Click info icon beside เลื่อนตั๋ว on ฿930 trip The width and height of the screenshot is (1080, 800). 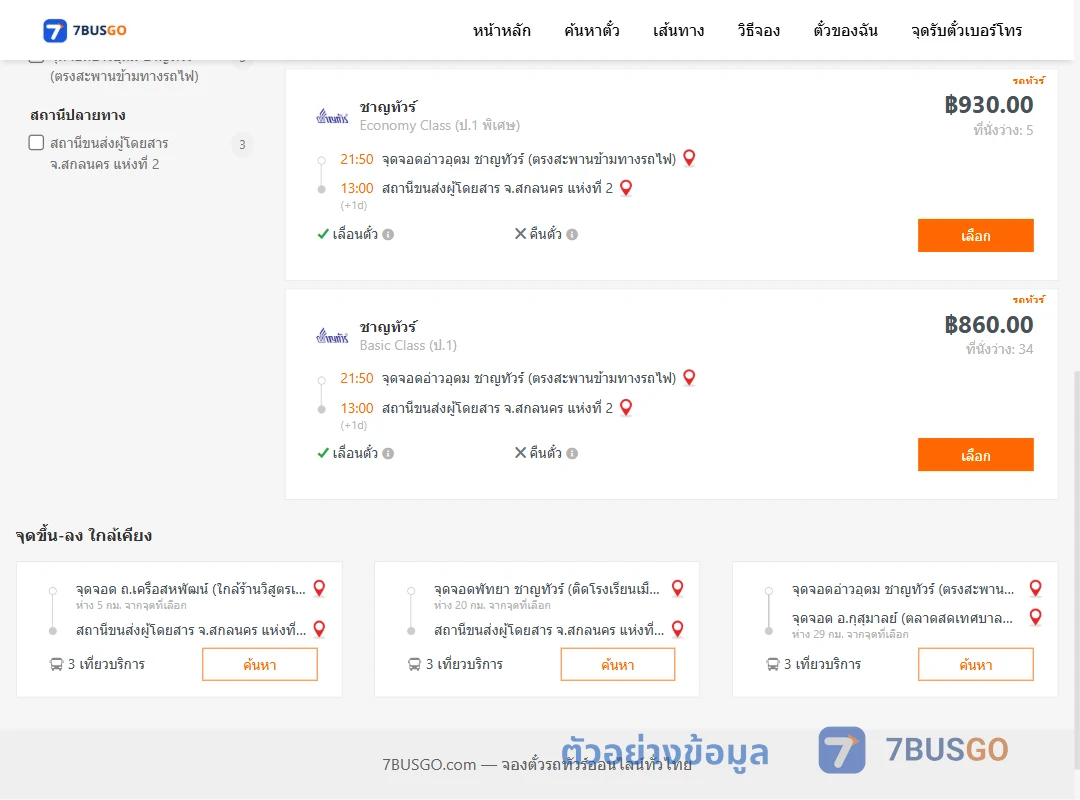pyautogui.click(x=388, y=234)
